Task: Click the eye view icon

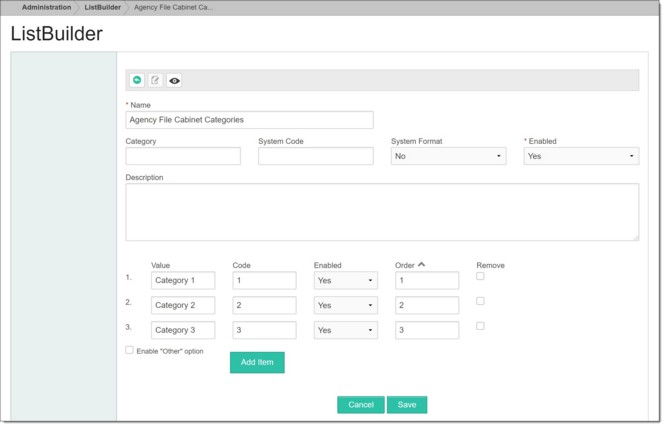Action: tap(174, 80)
